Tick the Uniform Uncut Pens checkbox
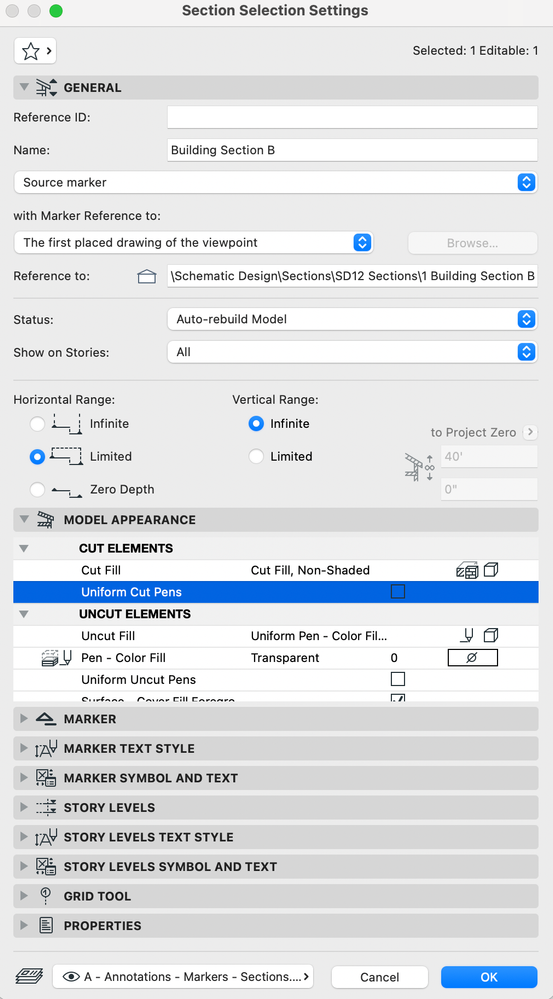Viewport: 553px width, 999px height. point(398,679)
